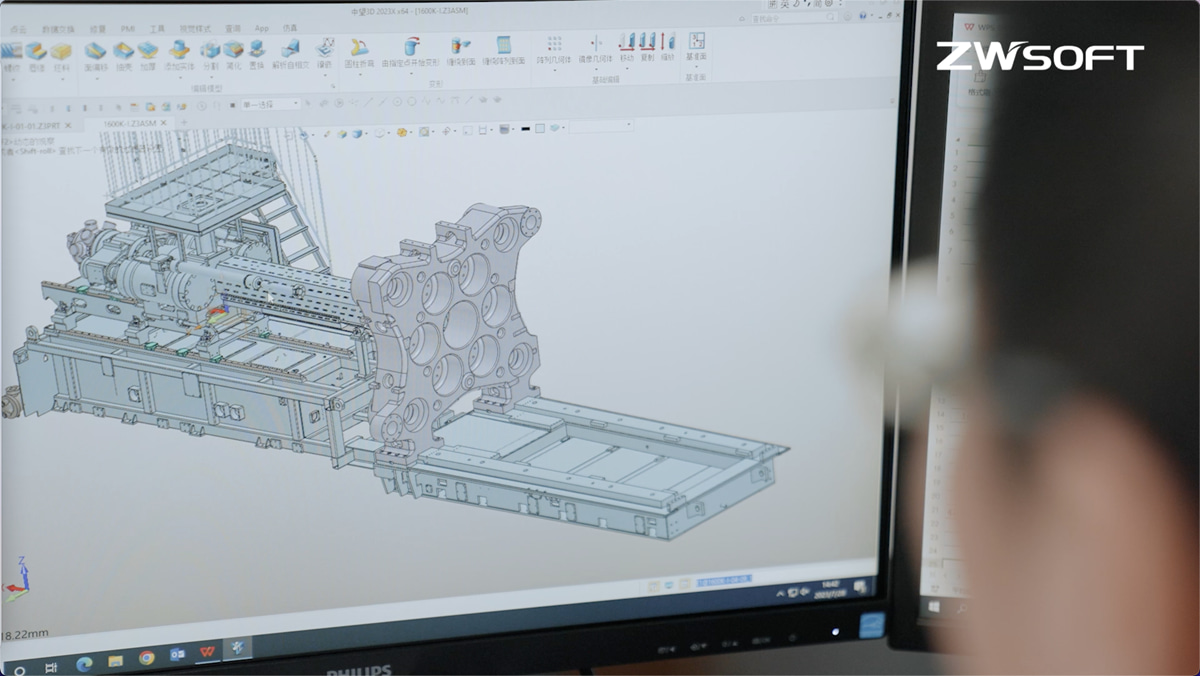Select the 加厚 (thicken) tool
Viewport: 1200px width, 676px height.
point(148,56)
